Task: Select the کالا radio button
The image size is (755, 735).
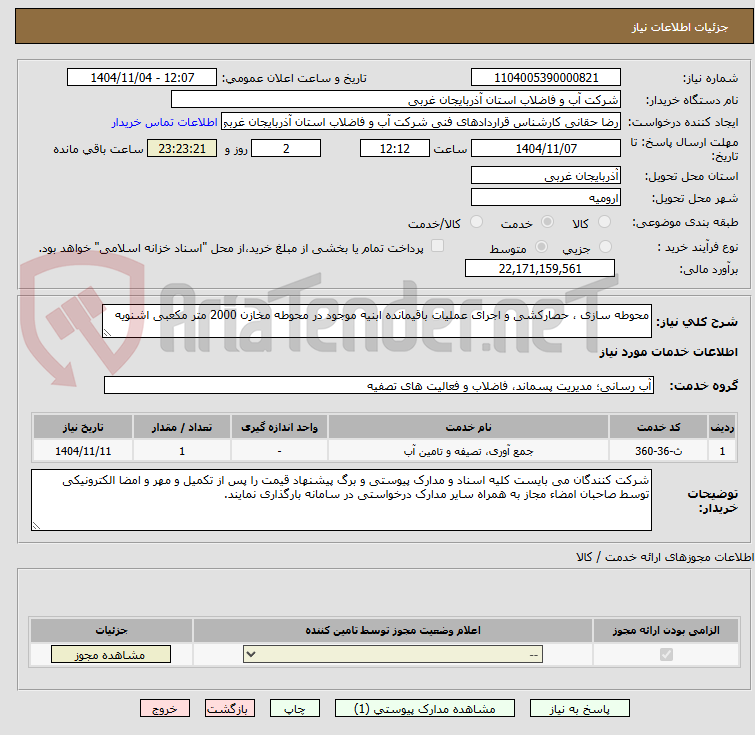Action: [x=604, y=222]
